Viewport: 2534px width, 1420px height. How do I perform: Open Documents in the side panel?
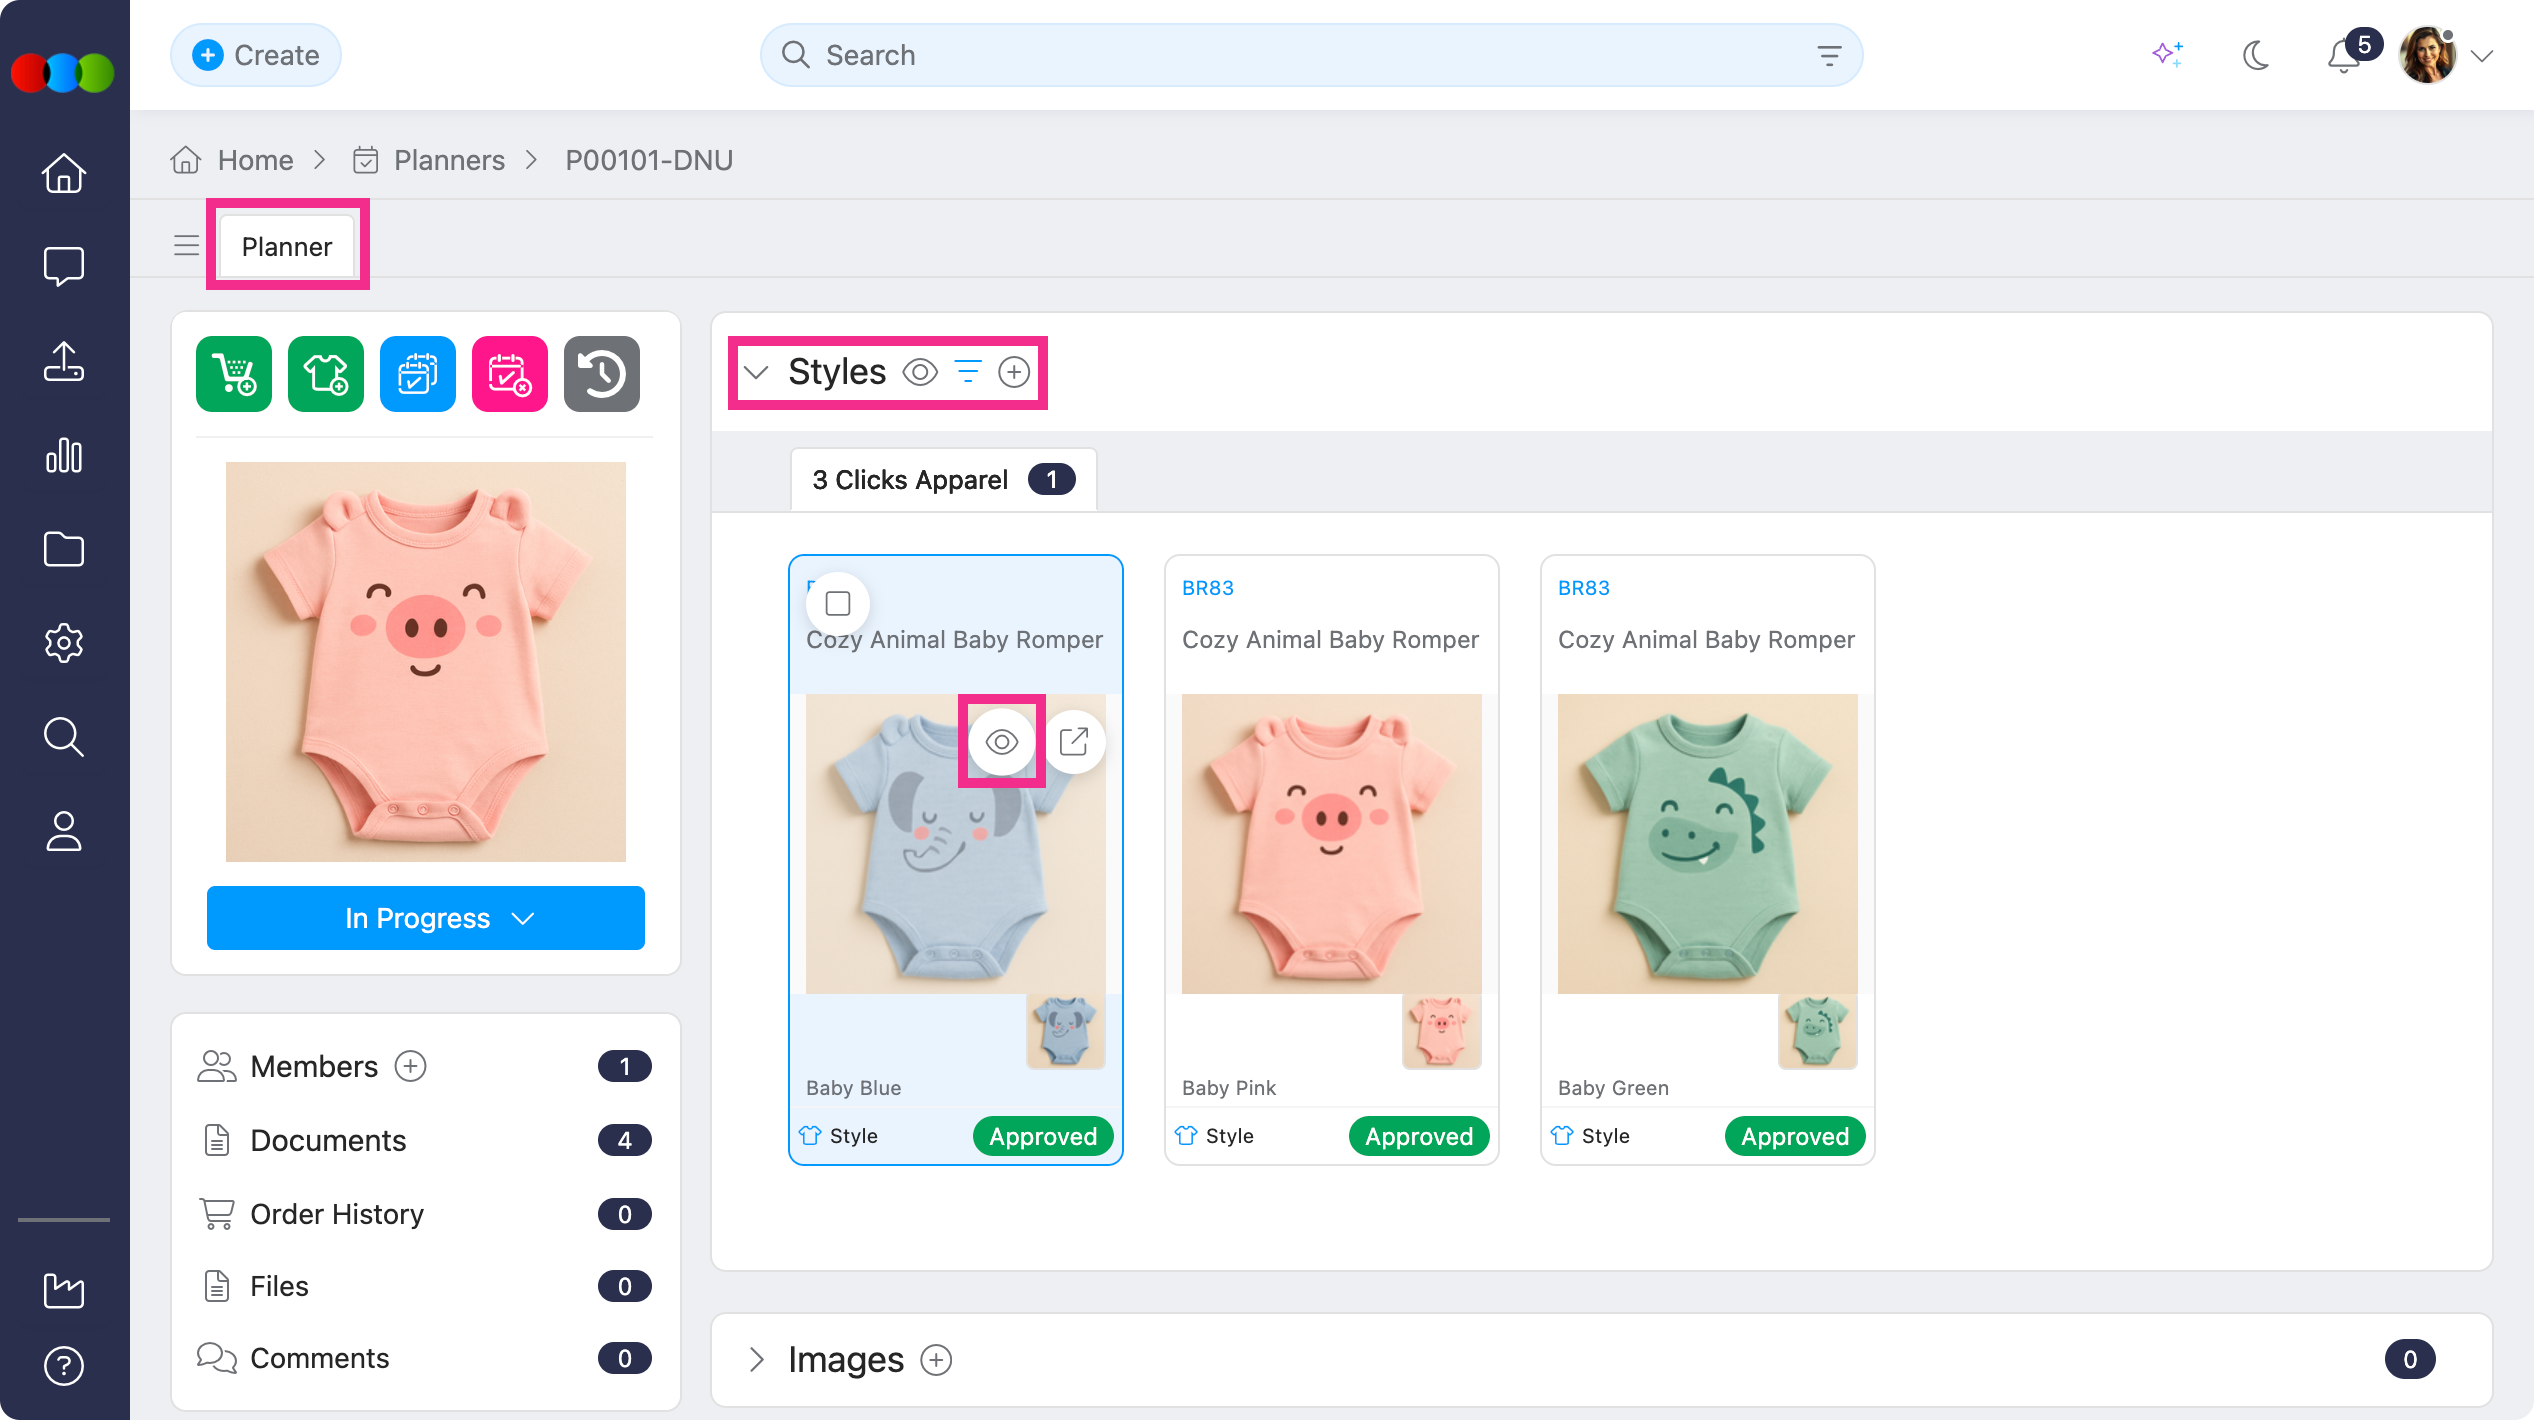coord(328,1141)
